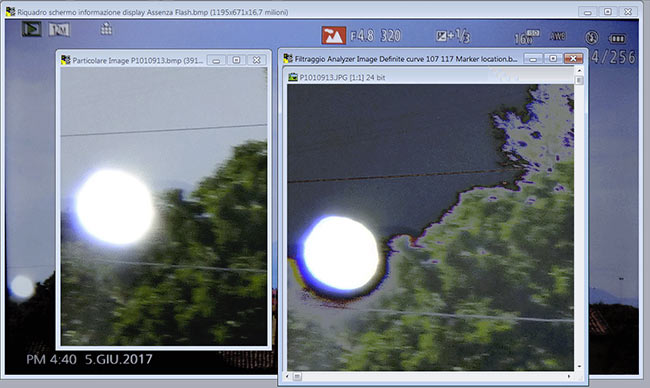Click the Particolare Image window title icon
The height and width of the screenshot is (388, 650).
click(65, 60)
